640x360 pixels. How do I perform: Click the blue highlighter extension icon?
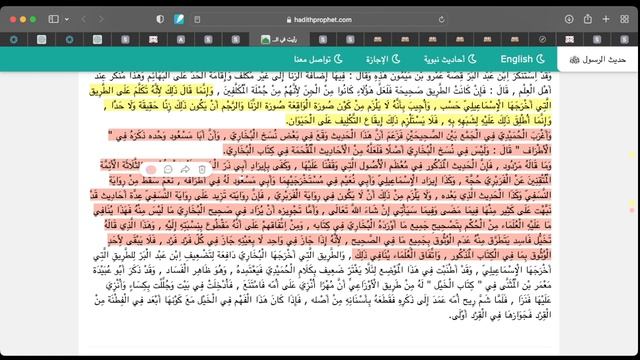(x=179, y=19)
